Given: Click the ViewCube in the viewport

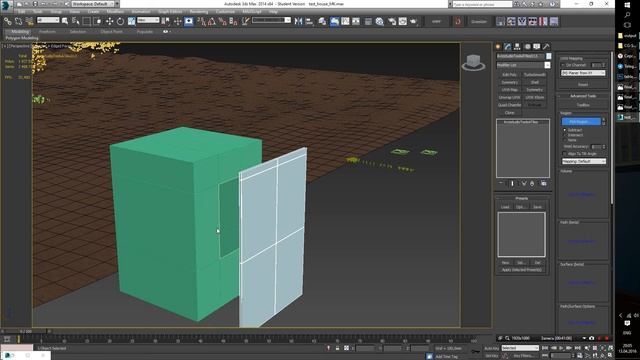Looking at the screenshot, I should 473,62.
